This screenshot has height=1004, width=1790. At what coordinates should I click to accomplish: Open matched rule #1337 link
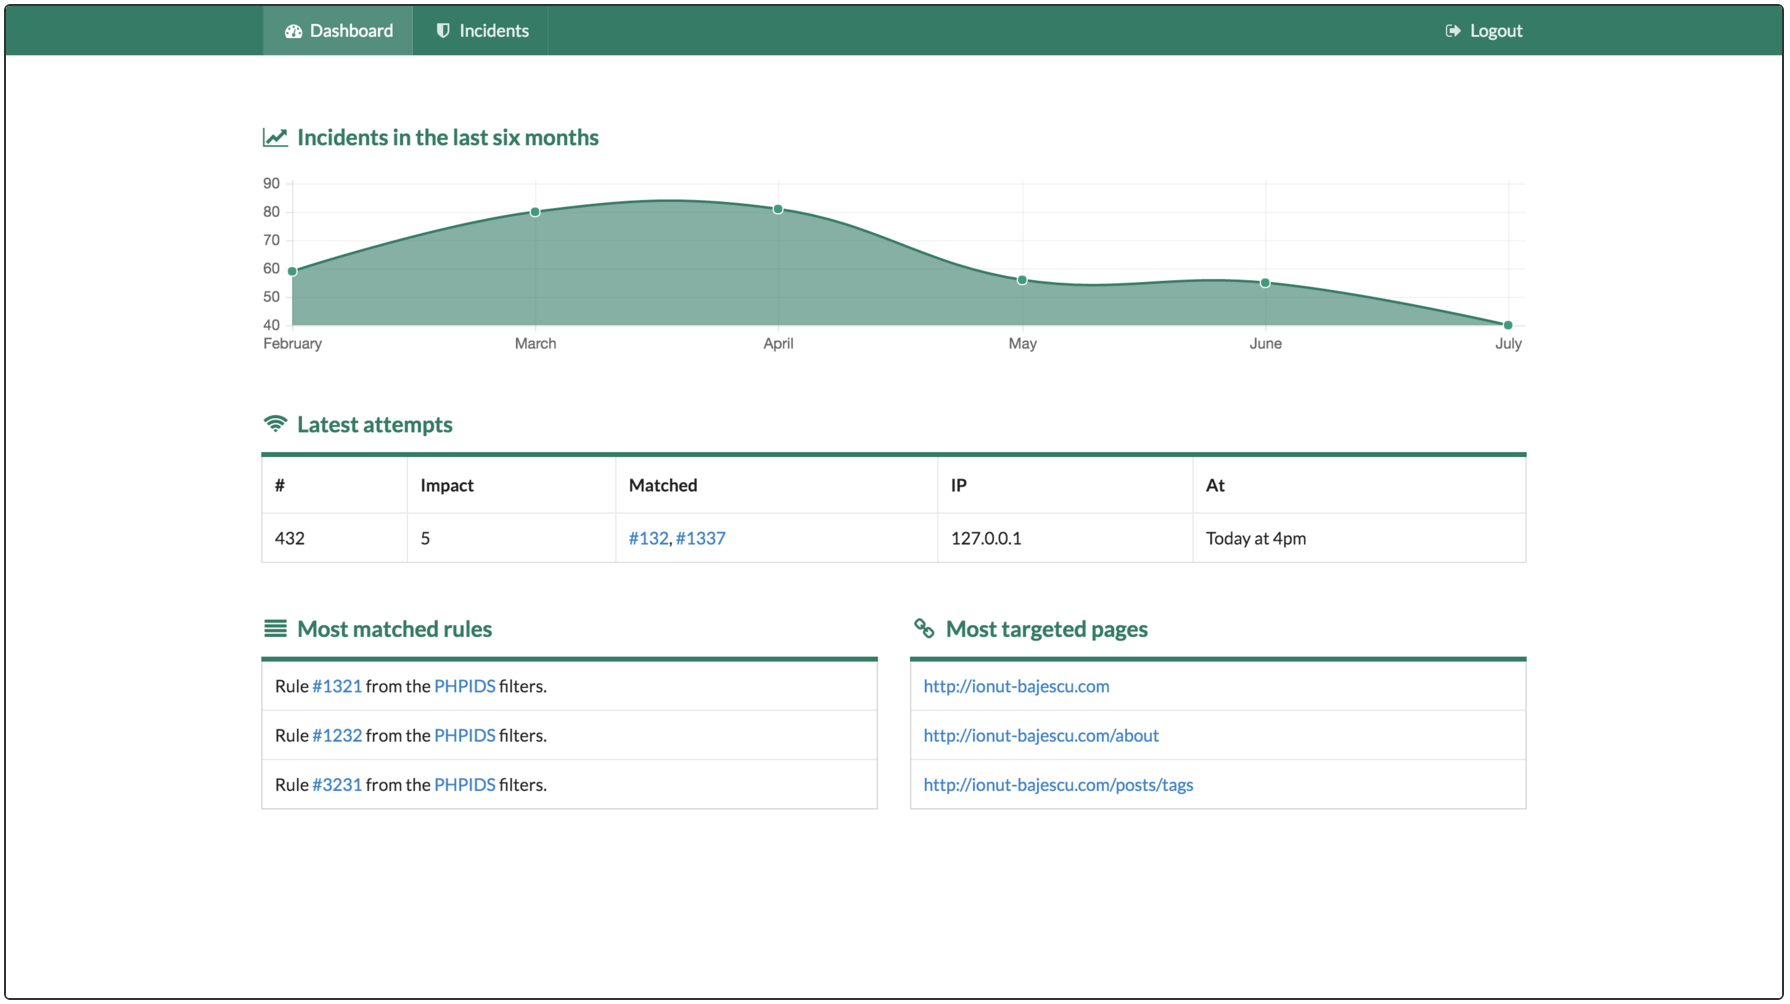click(701, 538)
